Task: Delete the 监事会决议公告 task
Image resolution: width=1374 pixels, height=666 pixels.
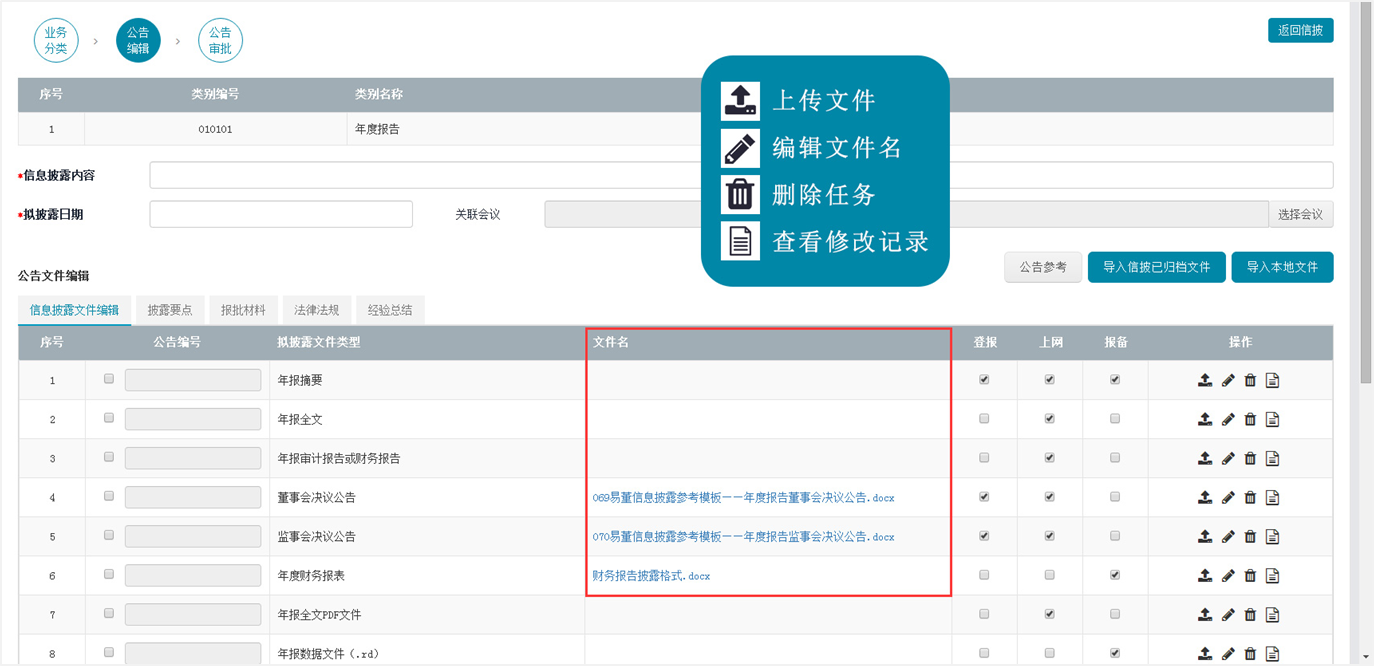Action: point(1250,536)
